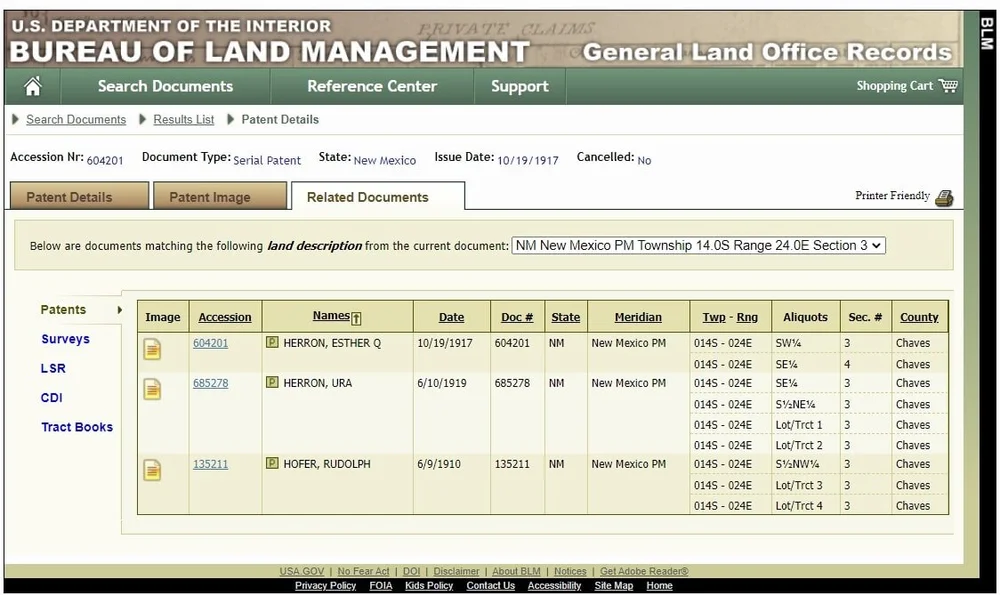Viewport: 1000px width, 595px height.
Task: Open the USA.GOV footer link
Action: point(302,571)
